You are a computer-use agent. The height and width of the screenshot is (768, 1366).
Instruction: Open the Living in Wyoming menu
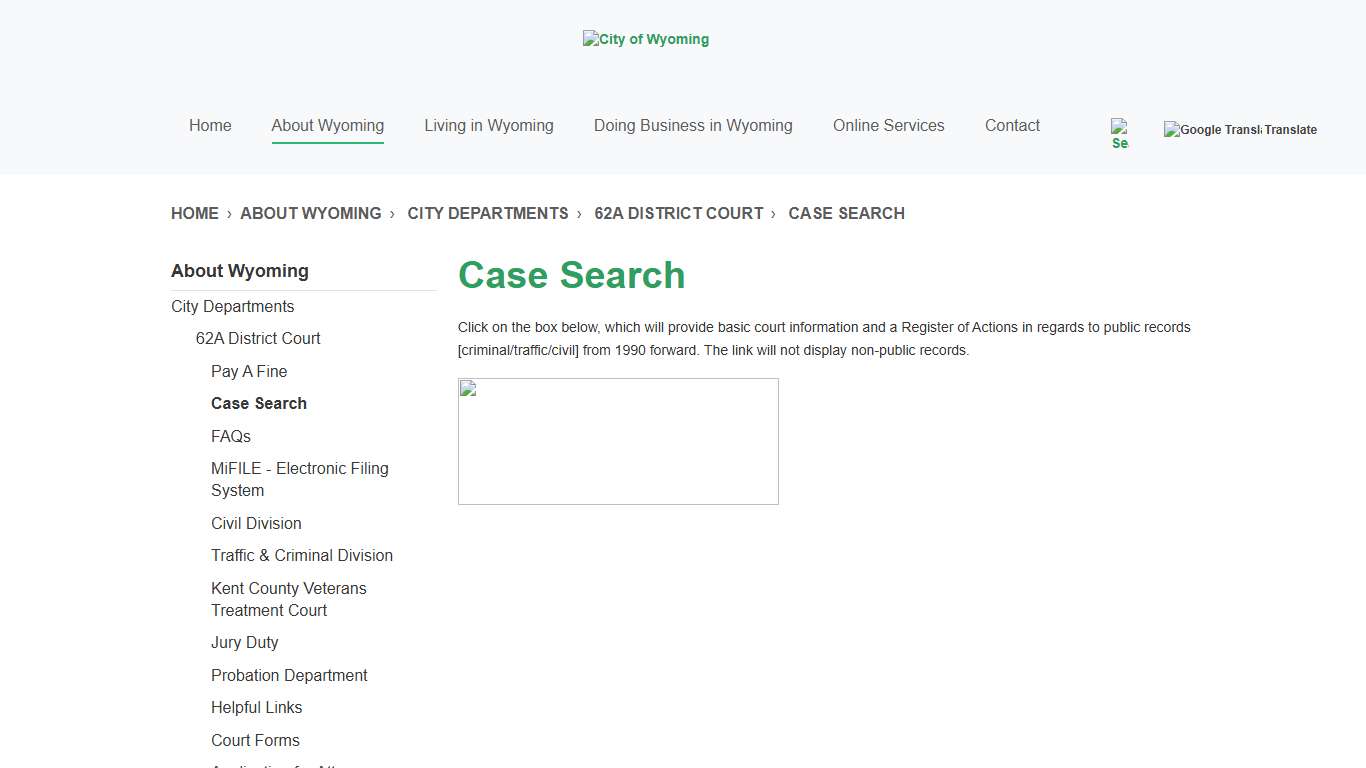(x=489, y=125)
